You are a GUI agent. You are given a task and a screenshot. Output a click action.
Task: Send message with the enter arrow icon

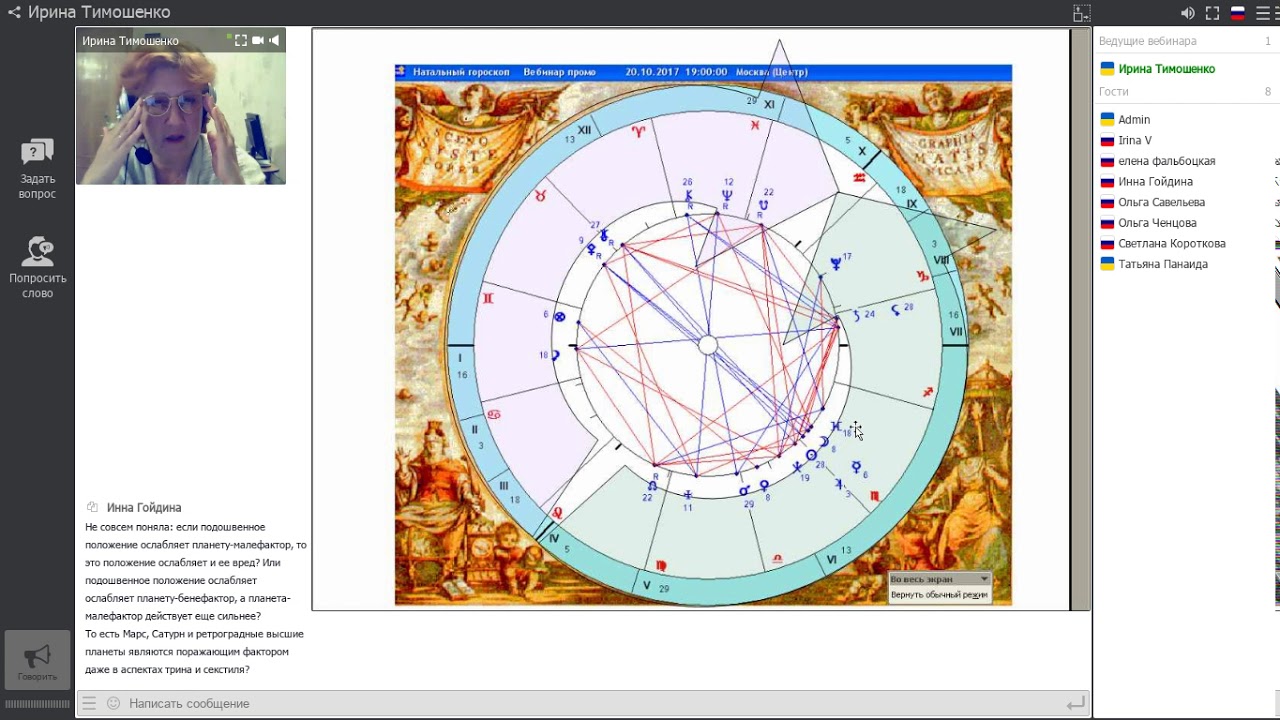coord(1075,704)
